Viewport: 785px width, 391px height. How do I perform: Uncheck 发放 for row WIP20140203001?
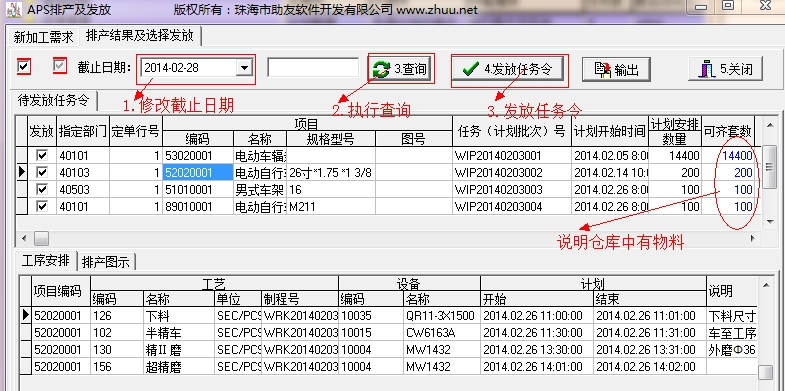pyautogui.click(x=42, y=156)
